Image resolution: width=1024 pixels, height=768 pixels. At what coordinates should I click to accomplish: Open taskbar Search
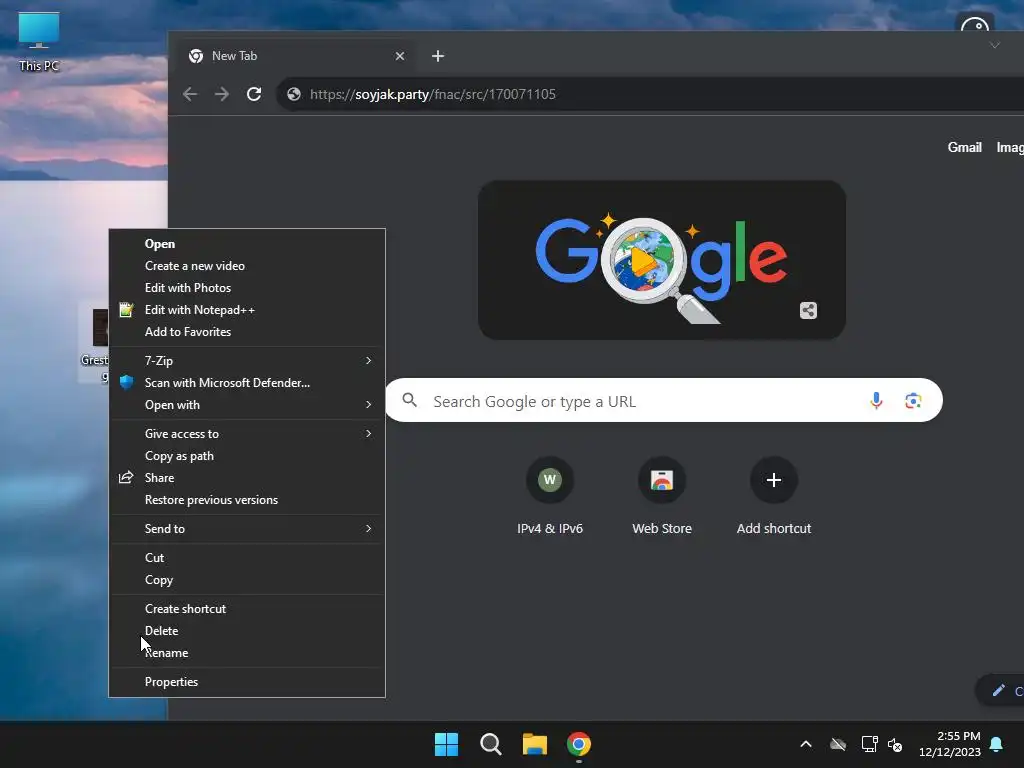pyautogui.click(x=490, y=744)
